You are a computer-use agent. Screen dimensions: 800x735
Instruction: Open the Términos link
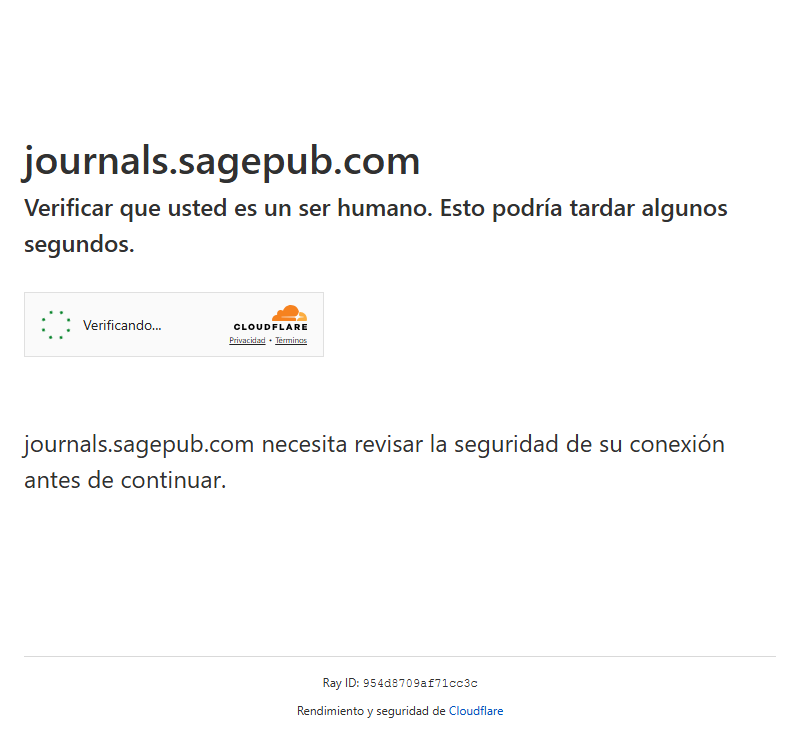tap(291, 340)
